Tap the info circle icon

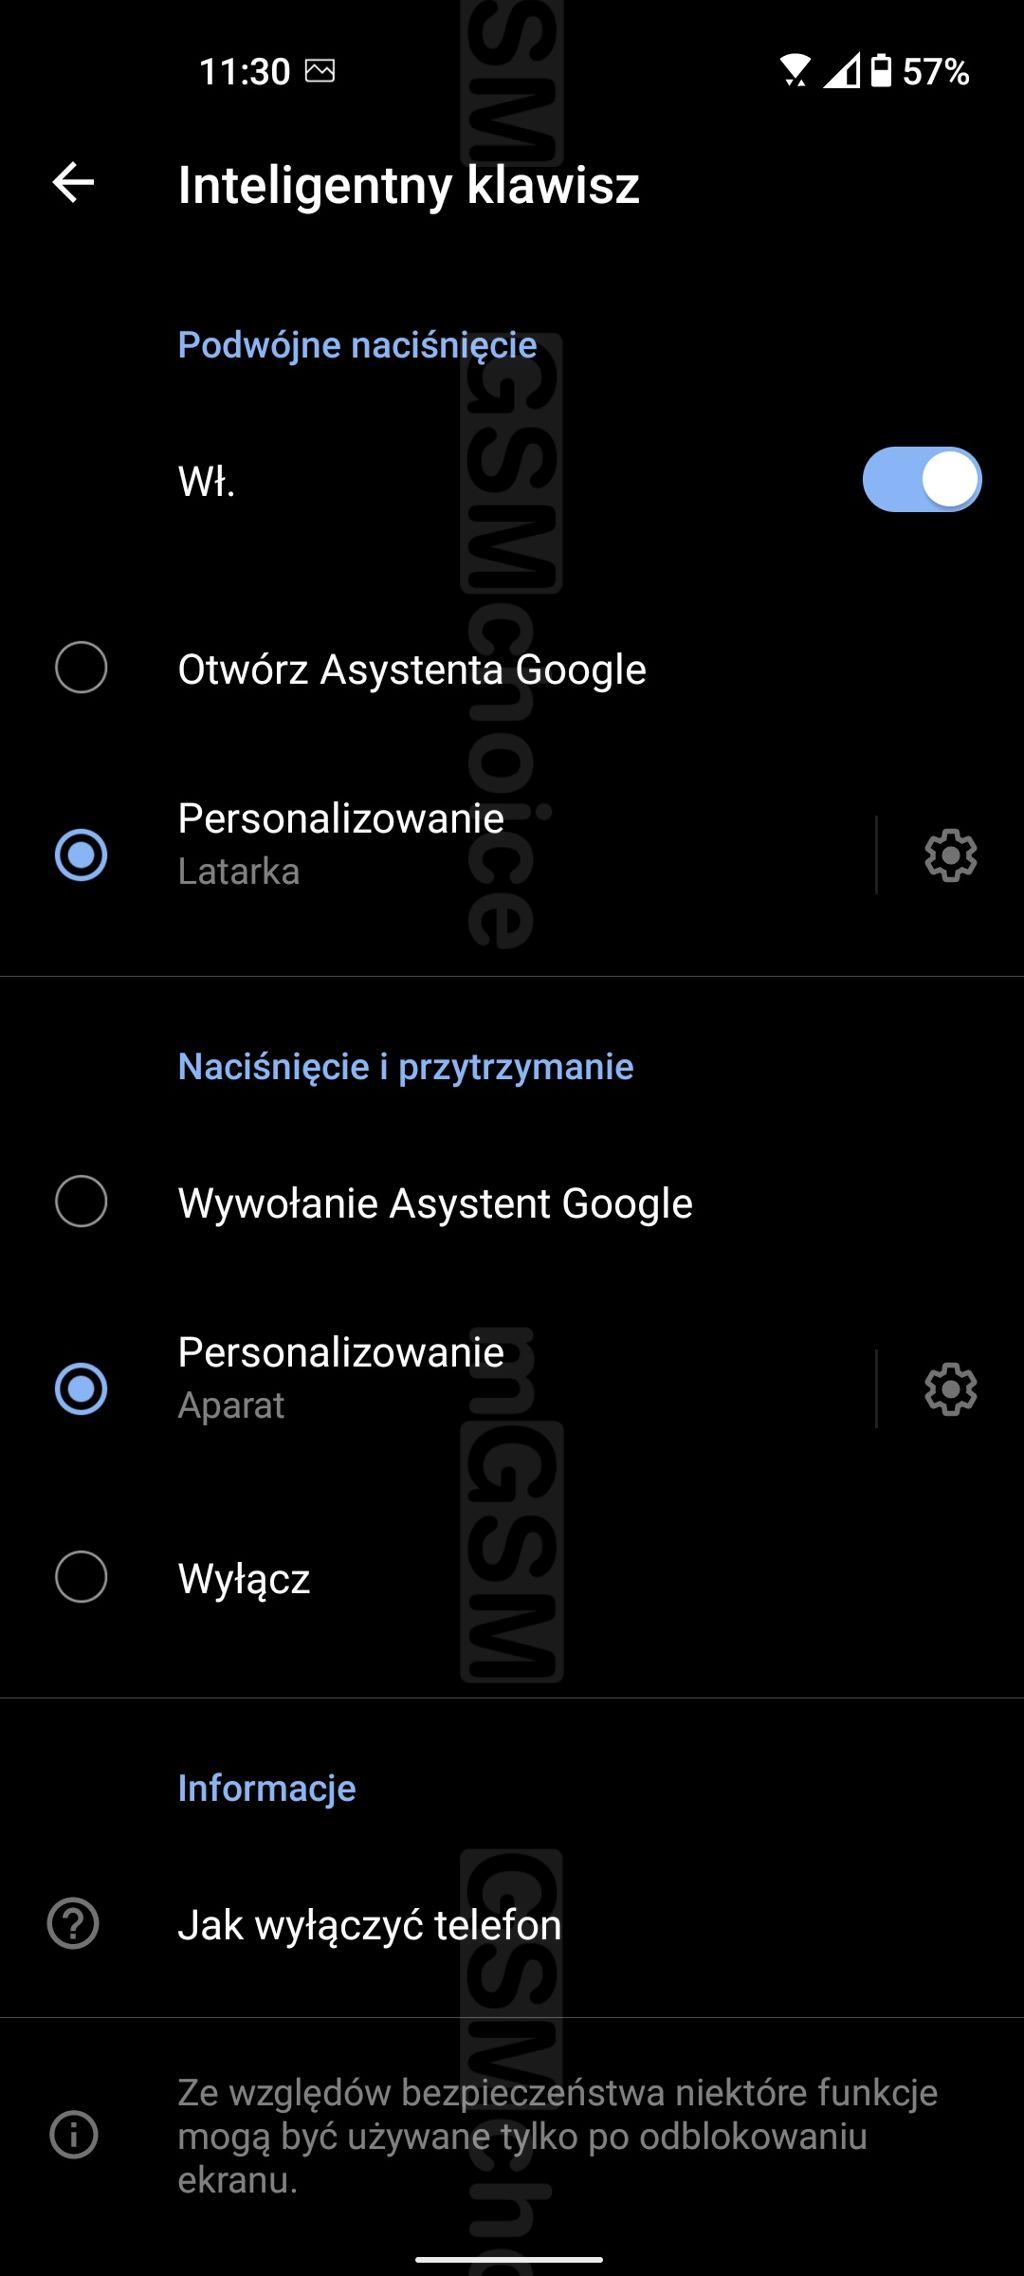[x=73, y=2136]
